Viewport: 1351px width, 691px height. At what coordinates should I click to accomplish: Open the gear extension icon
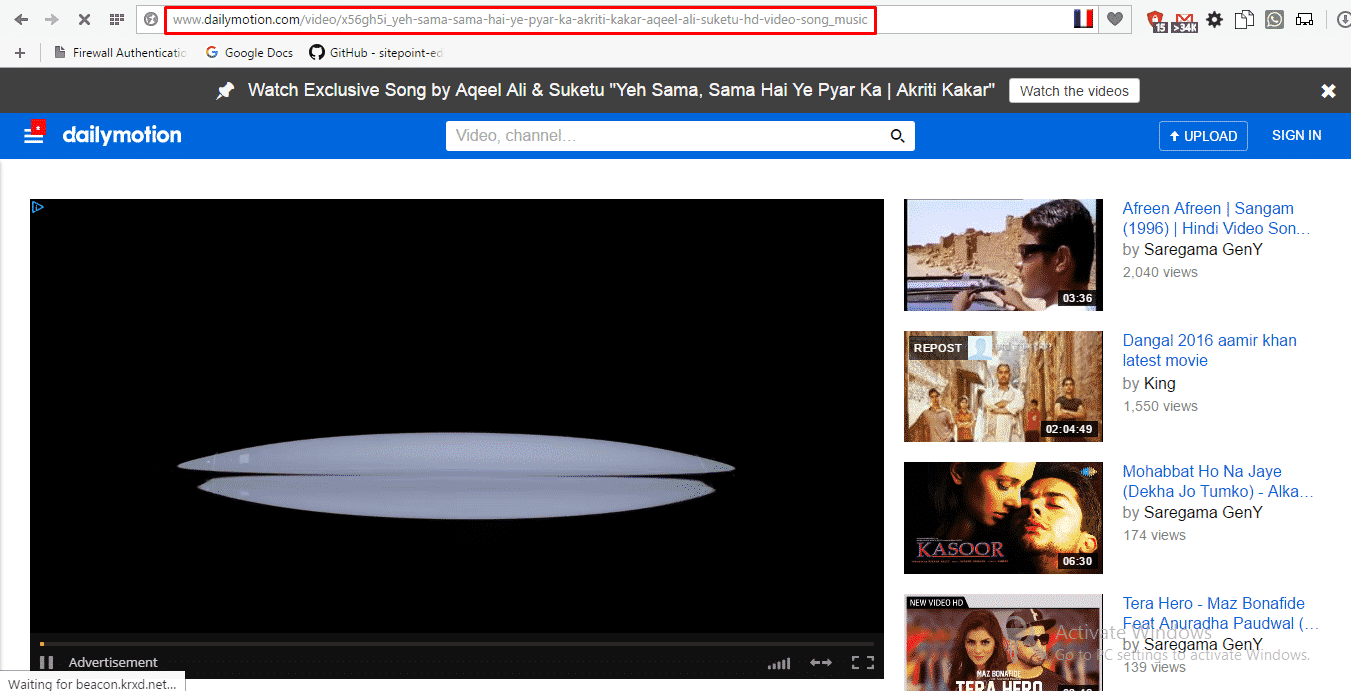tap(1214, 19)
